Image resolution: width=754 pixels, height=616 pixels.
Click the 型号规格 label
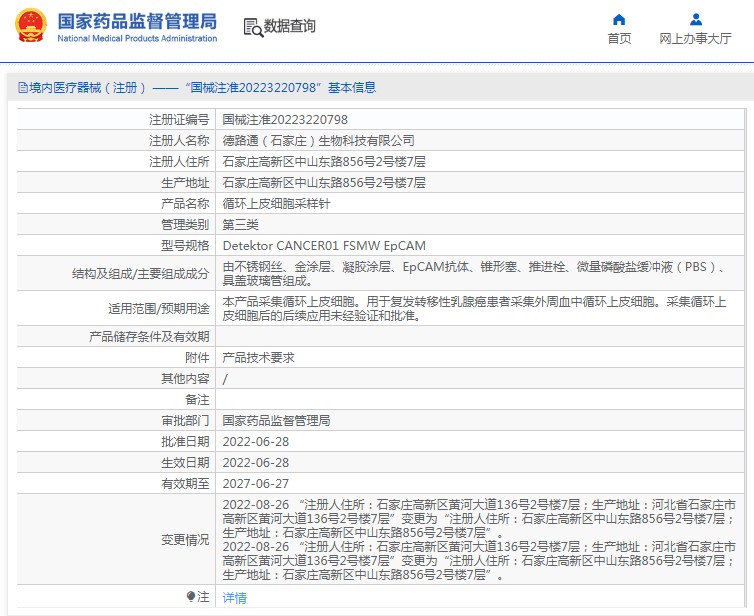click(185, 246)
